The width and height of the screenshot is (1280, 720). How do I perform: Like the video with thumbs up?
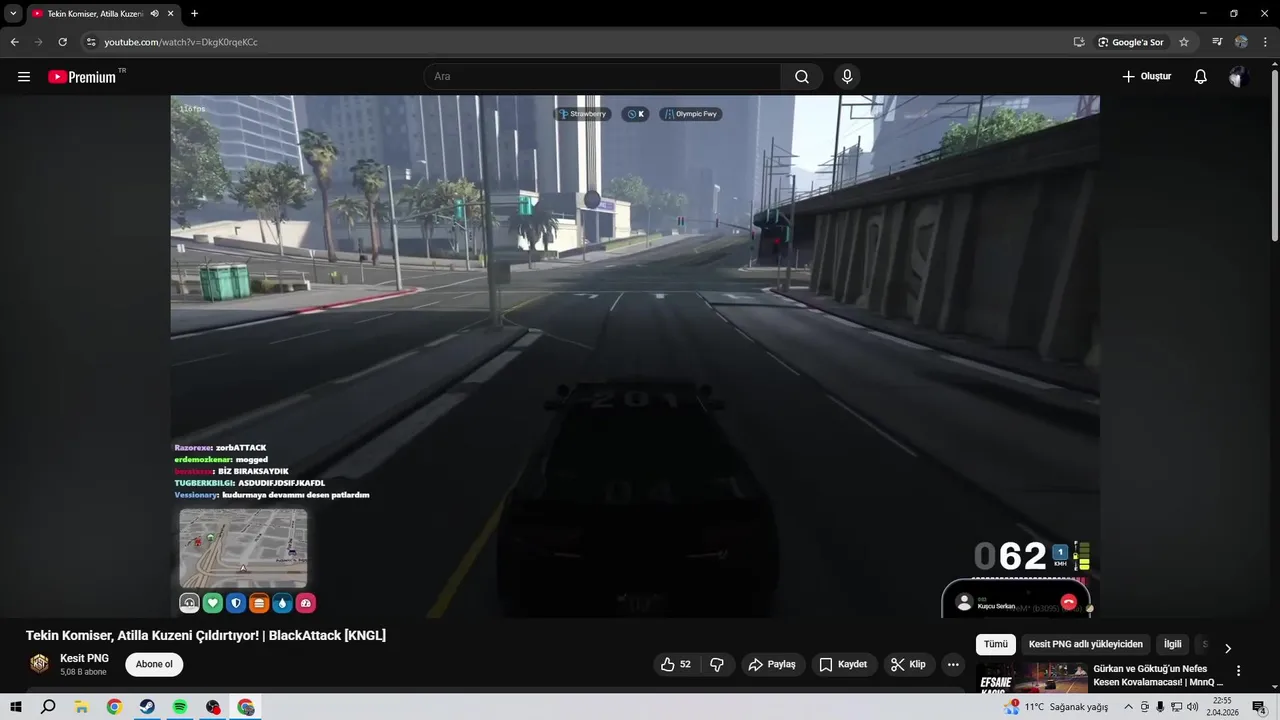677,664
